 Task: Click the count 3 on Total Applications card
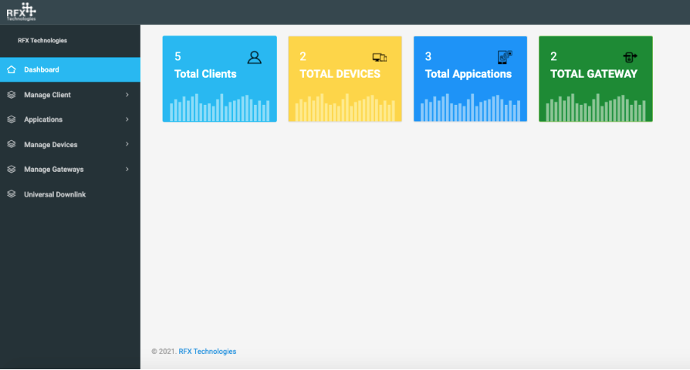pyautogui.click(x=428, y=56)
